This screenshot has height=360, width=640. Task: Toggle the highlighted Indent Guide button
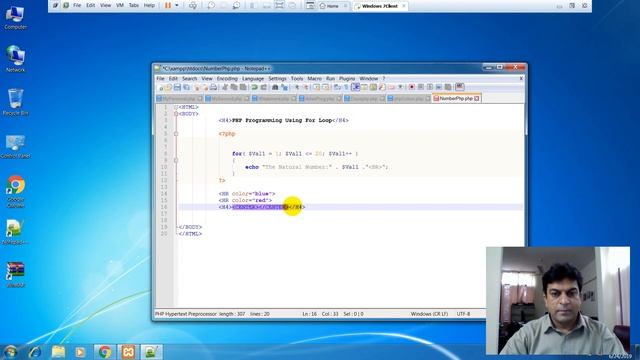(x=356, y=87)
